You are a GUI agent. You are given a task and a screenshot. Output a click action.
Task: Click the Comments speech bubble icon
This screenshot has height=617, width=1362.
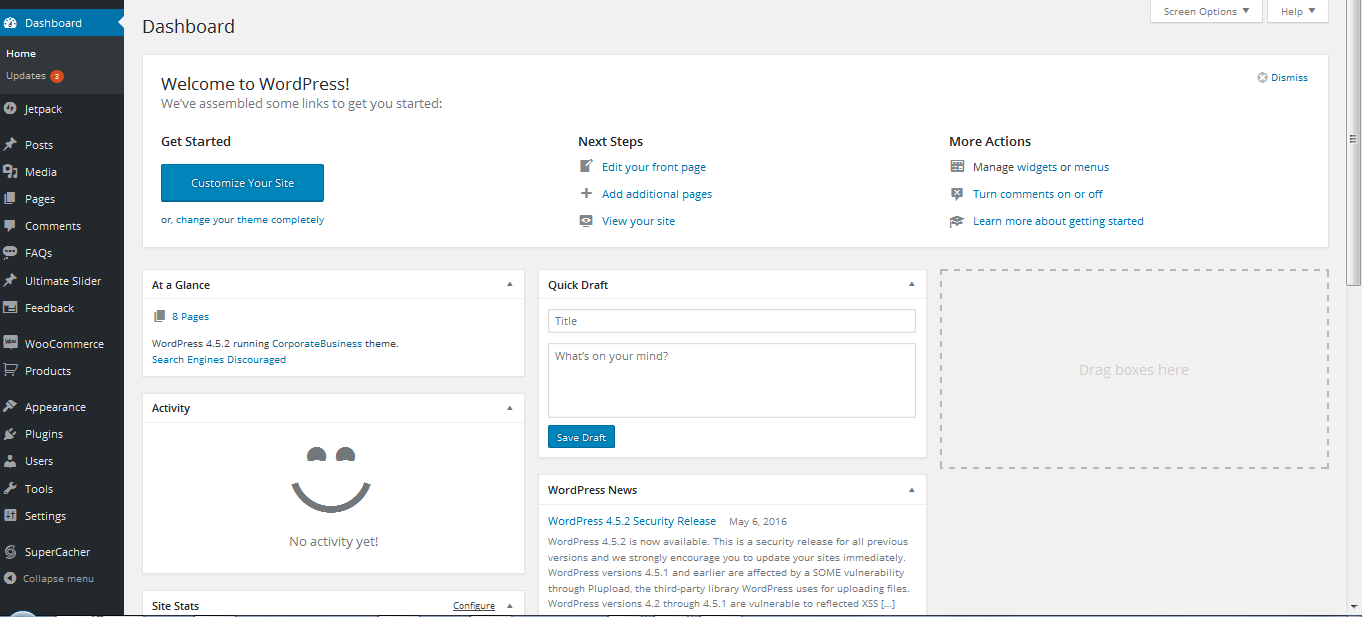10,226
